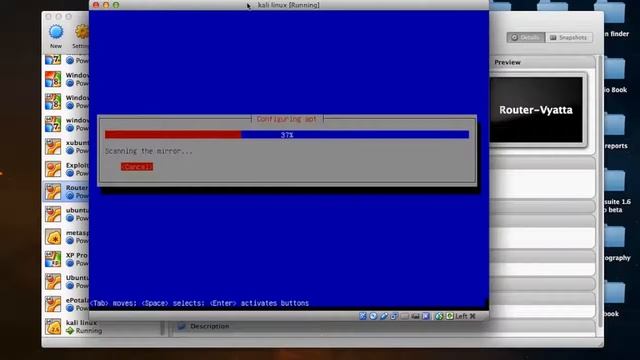This screenshot has height=360, width=640.
Task: Select the xubuntu VM entry
Action: pos(66,147)
